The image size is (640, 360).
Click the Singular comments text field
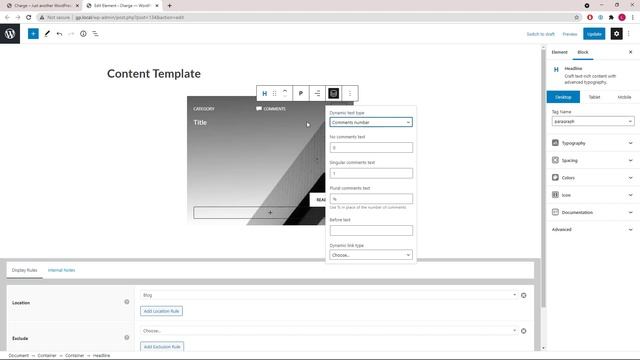(371, 173)
